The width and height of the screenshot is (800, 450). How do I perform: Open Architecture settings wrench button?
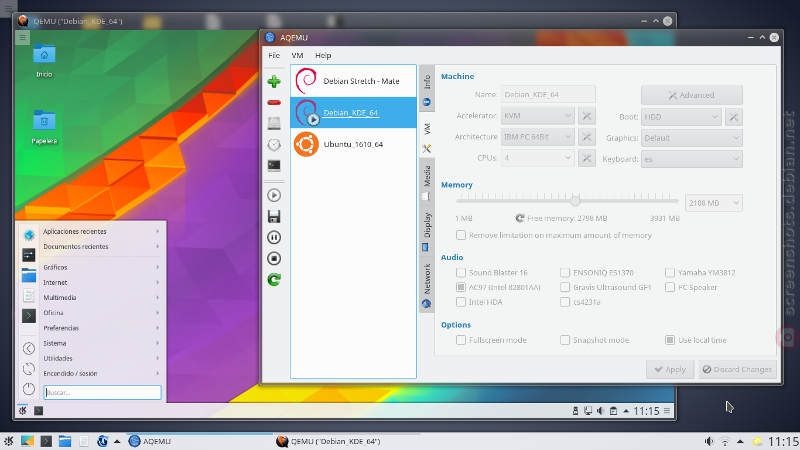[x=587, y=137]
